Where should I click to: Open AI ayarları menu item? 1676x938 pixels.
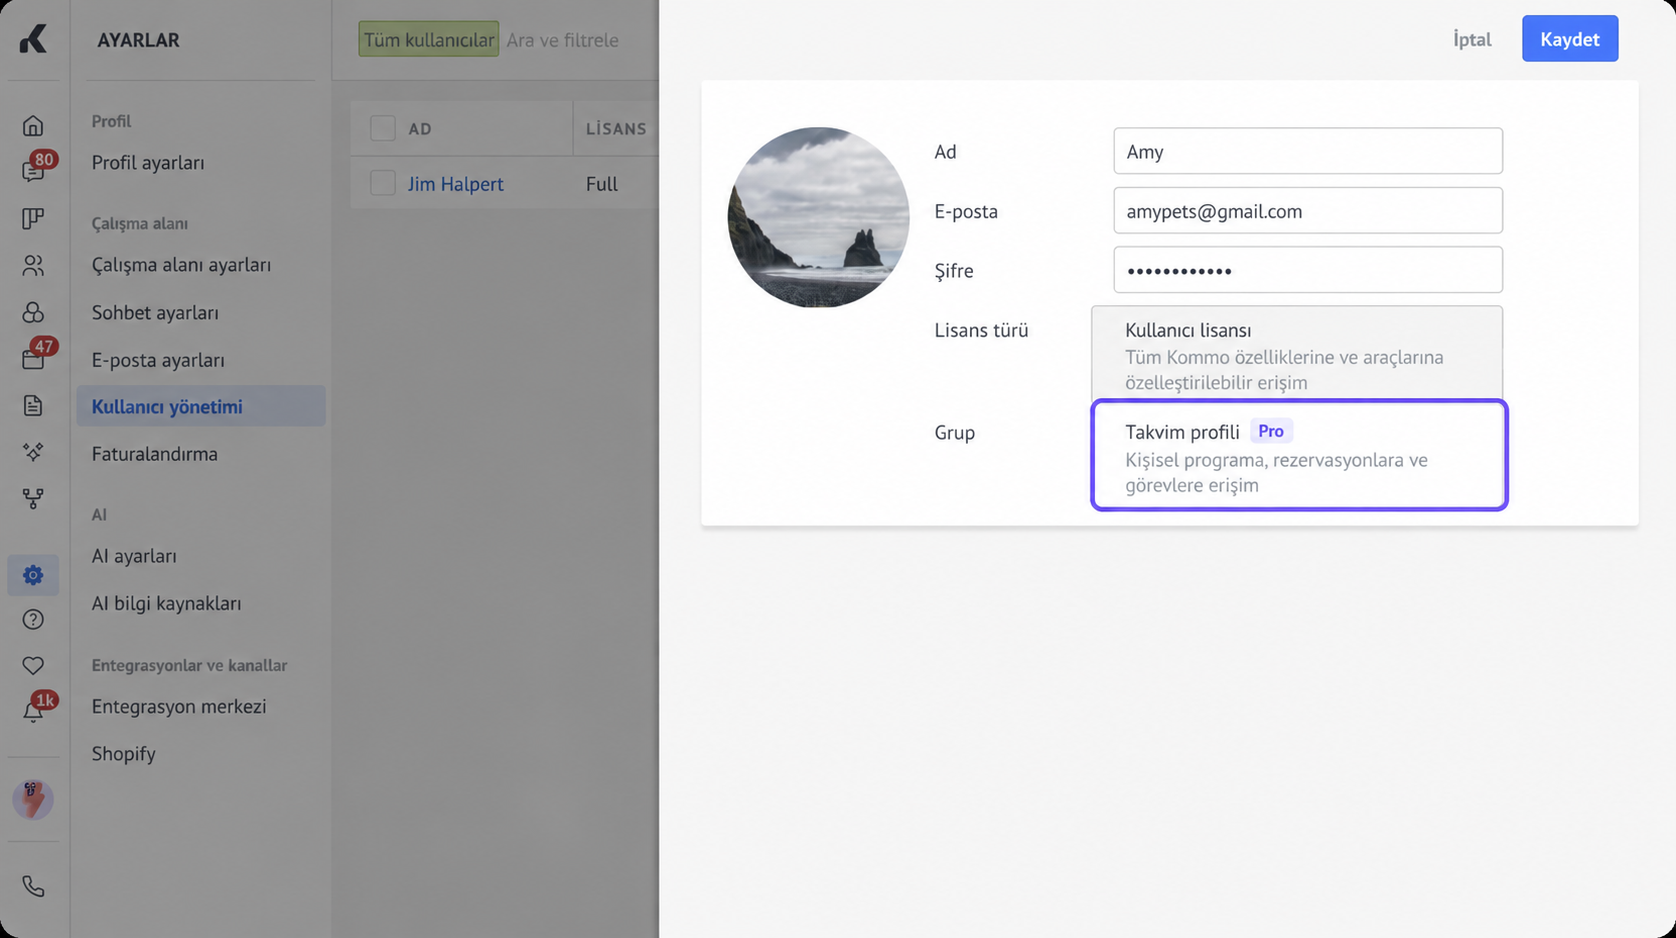134,556
